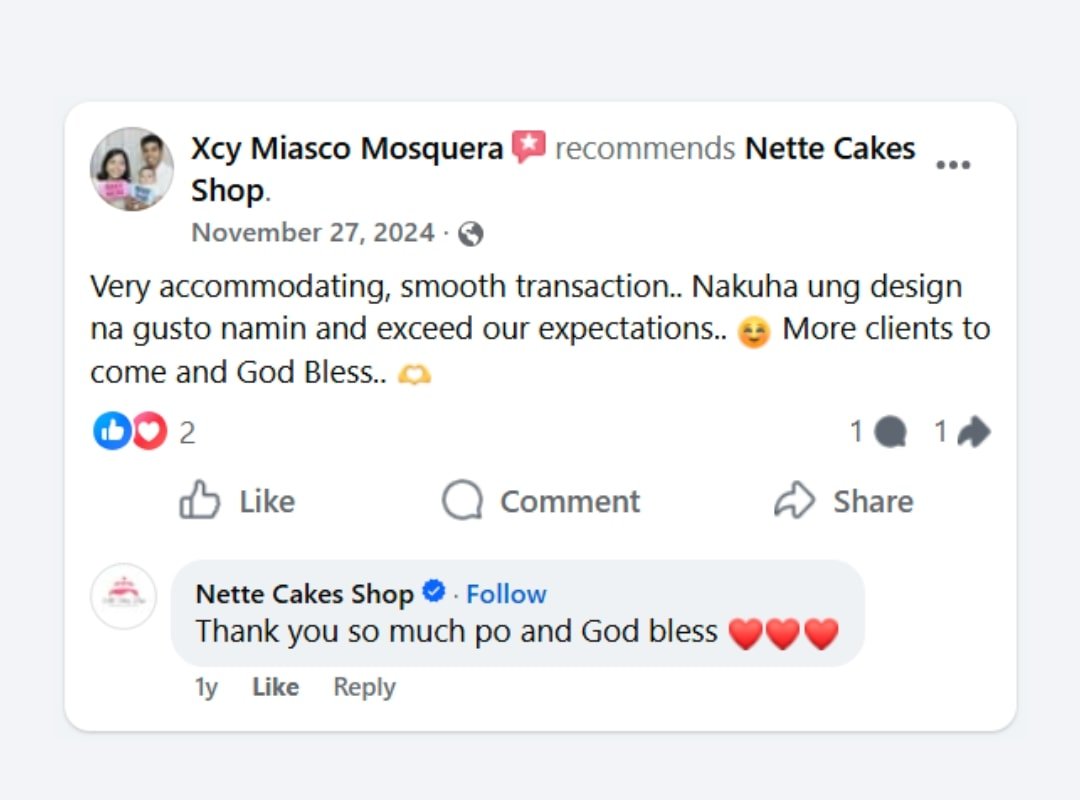Click the comment count bubble icon

[x=890, y=432]
